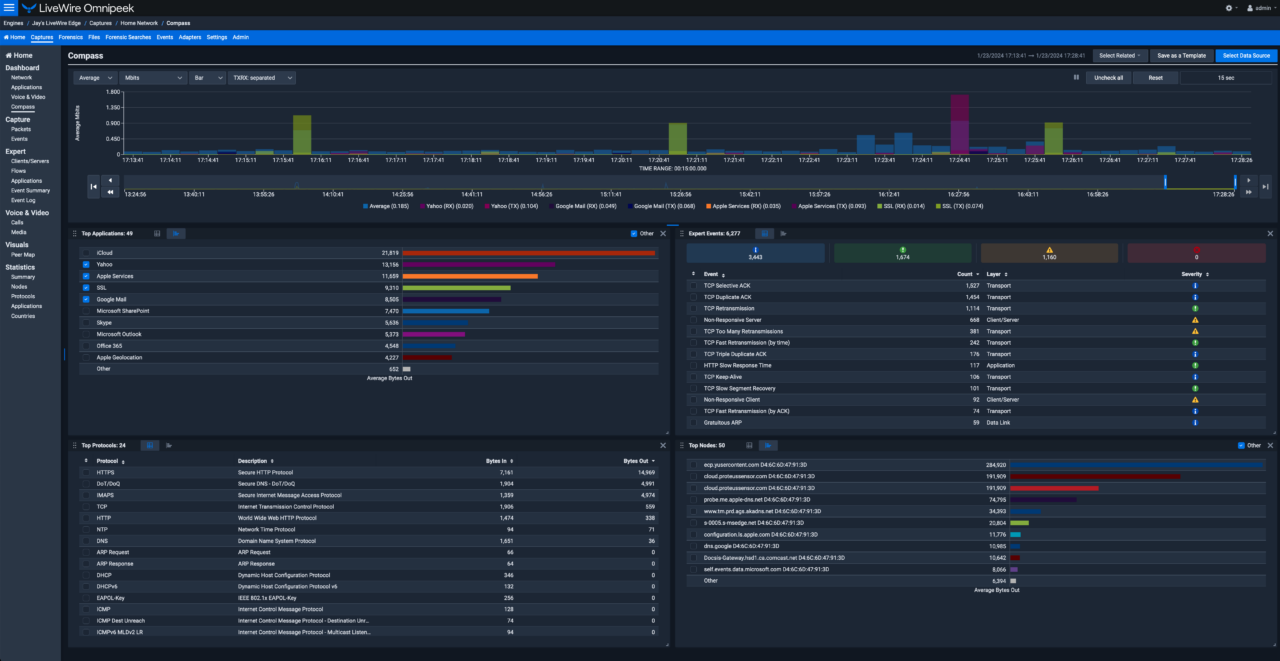Open Event Summary in the sidebar
The image size is (1280, 661).
(x=30, y=190)
